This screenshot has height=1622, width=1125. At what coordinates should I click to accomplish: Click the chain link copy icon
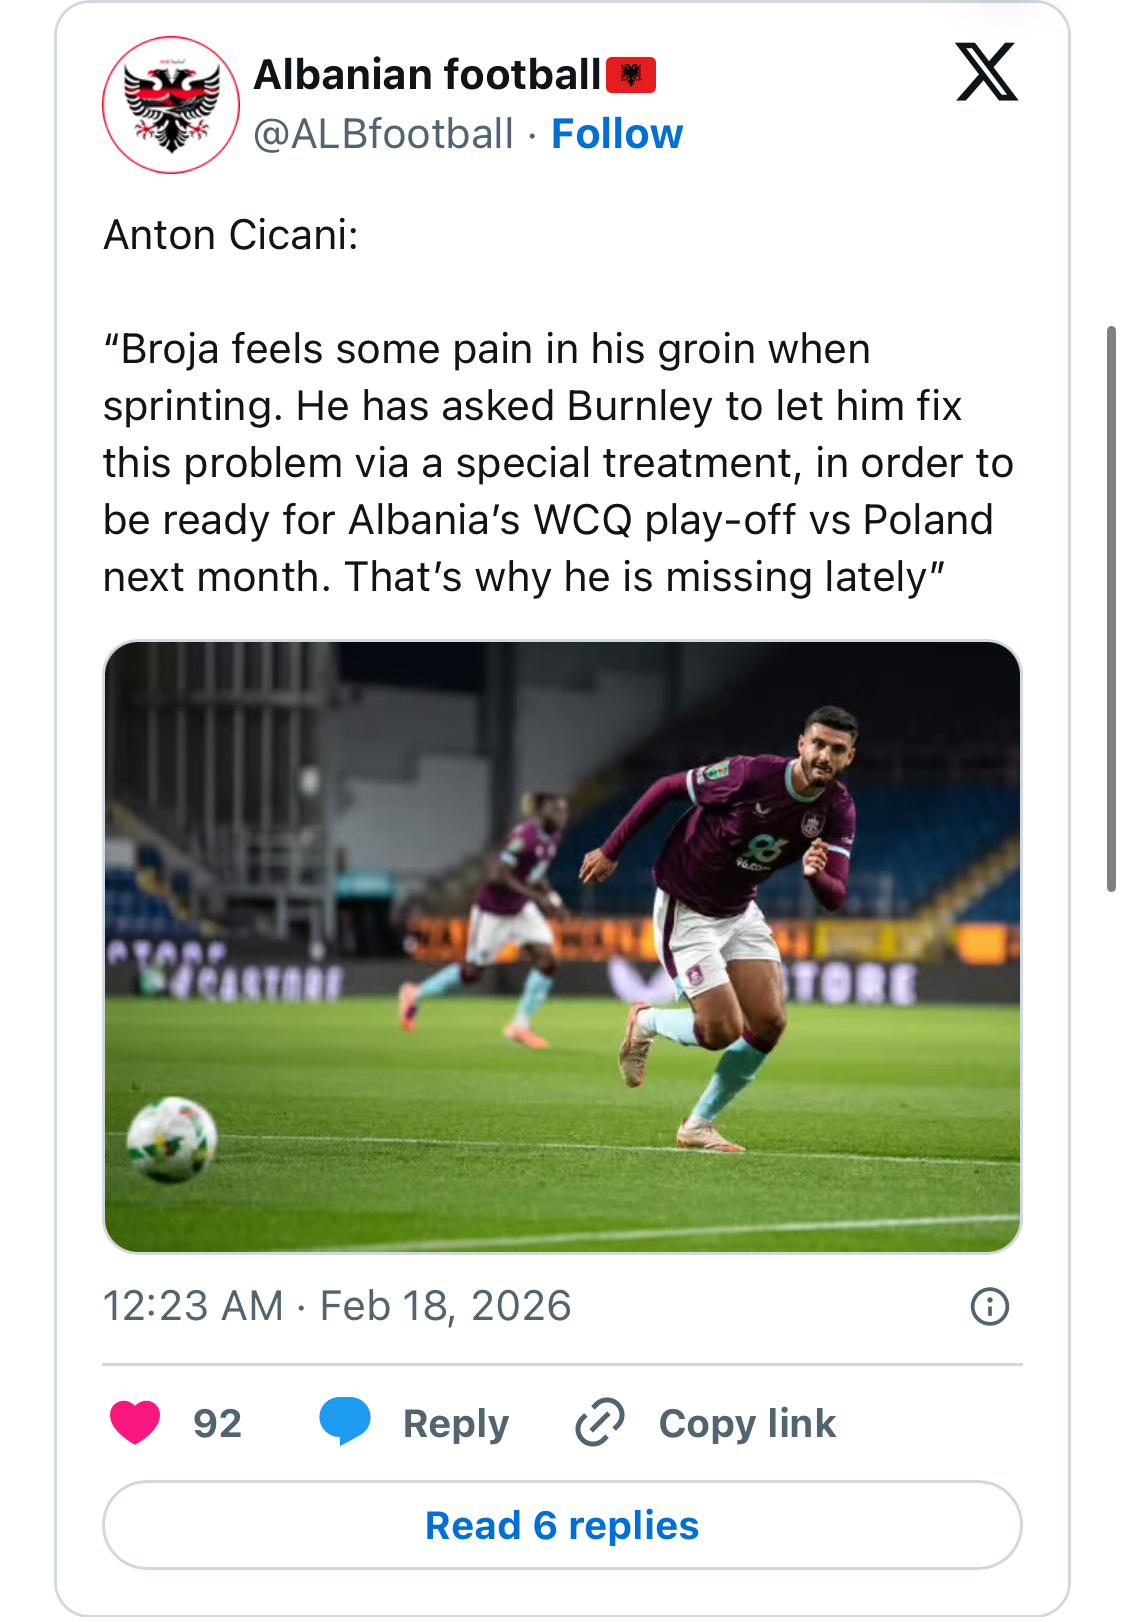[600, 1422]
